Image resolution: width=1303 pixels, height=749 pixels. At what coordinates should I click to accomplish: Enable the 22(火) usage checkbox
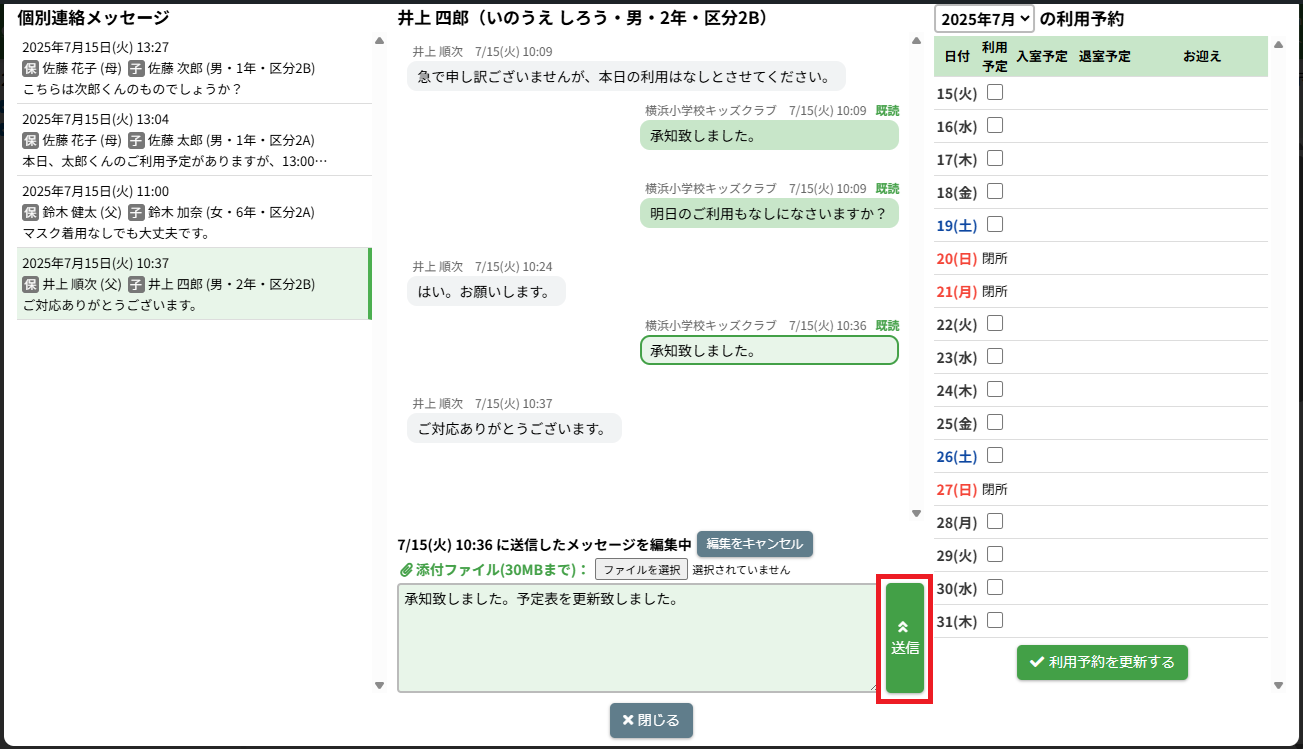click(995, 324)
